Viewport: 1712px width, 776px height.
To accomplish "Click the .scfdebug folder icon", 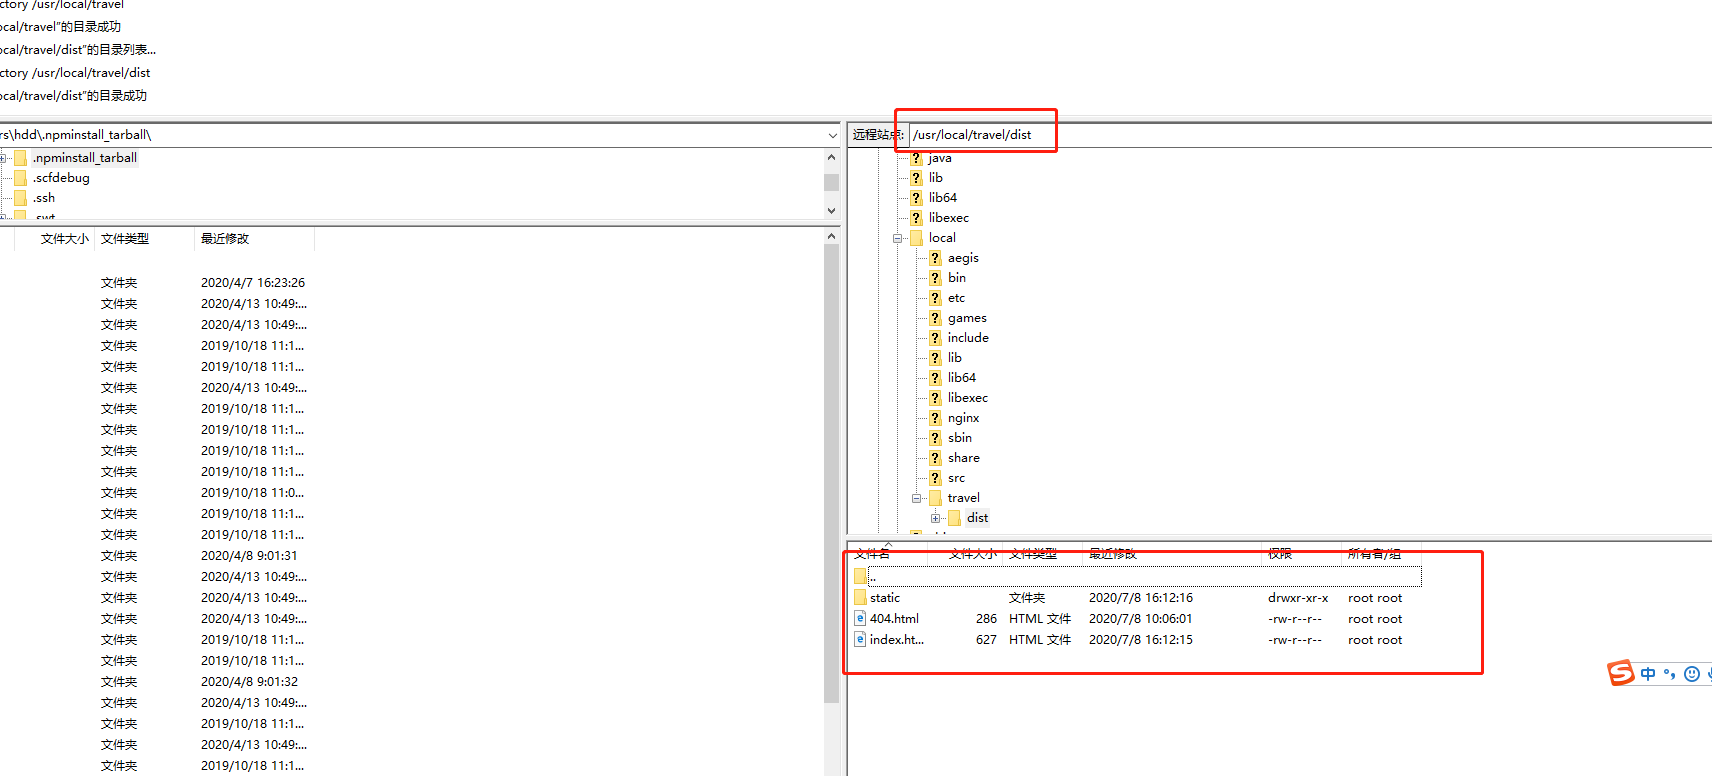I will pos(20,178).
